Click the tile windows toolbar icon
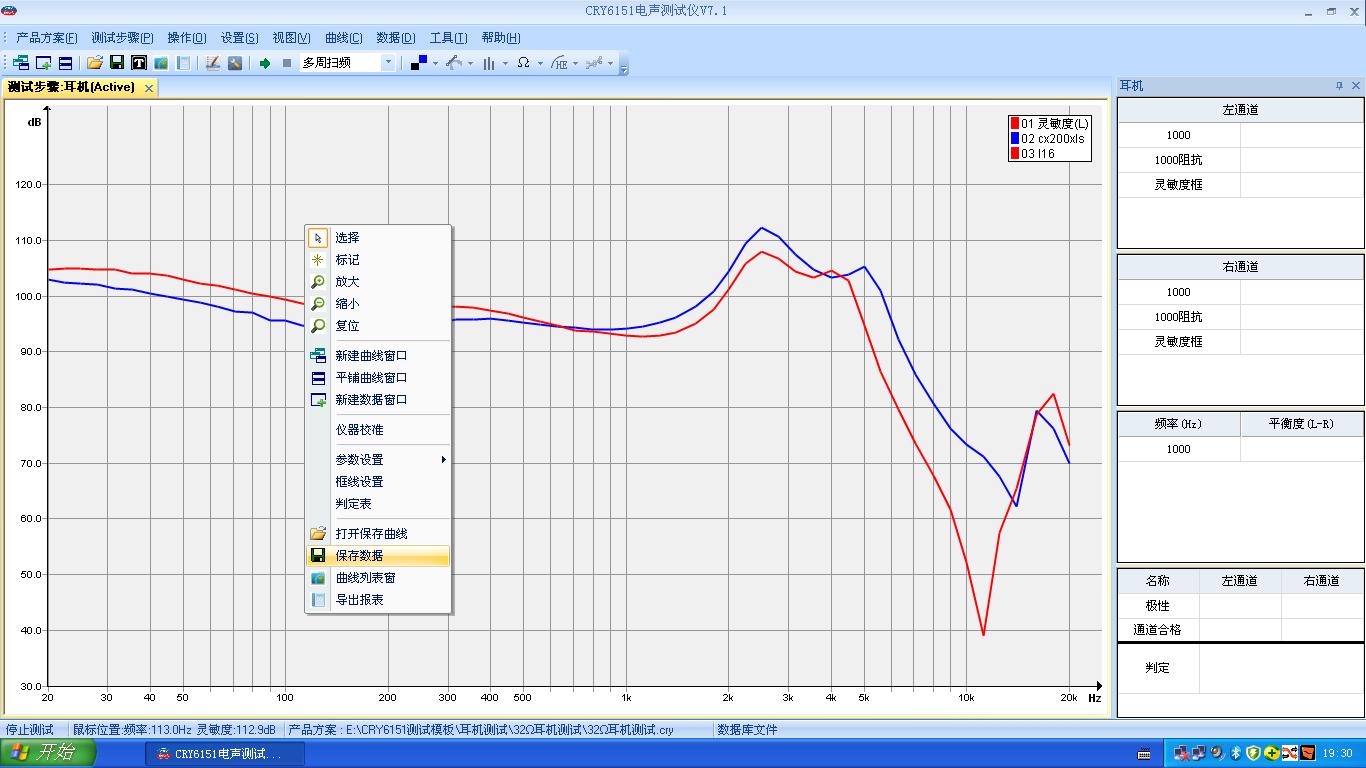 (65, 63)
